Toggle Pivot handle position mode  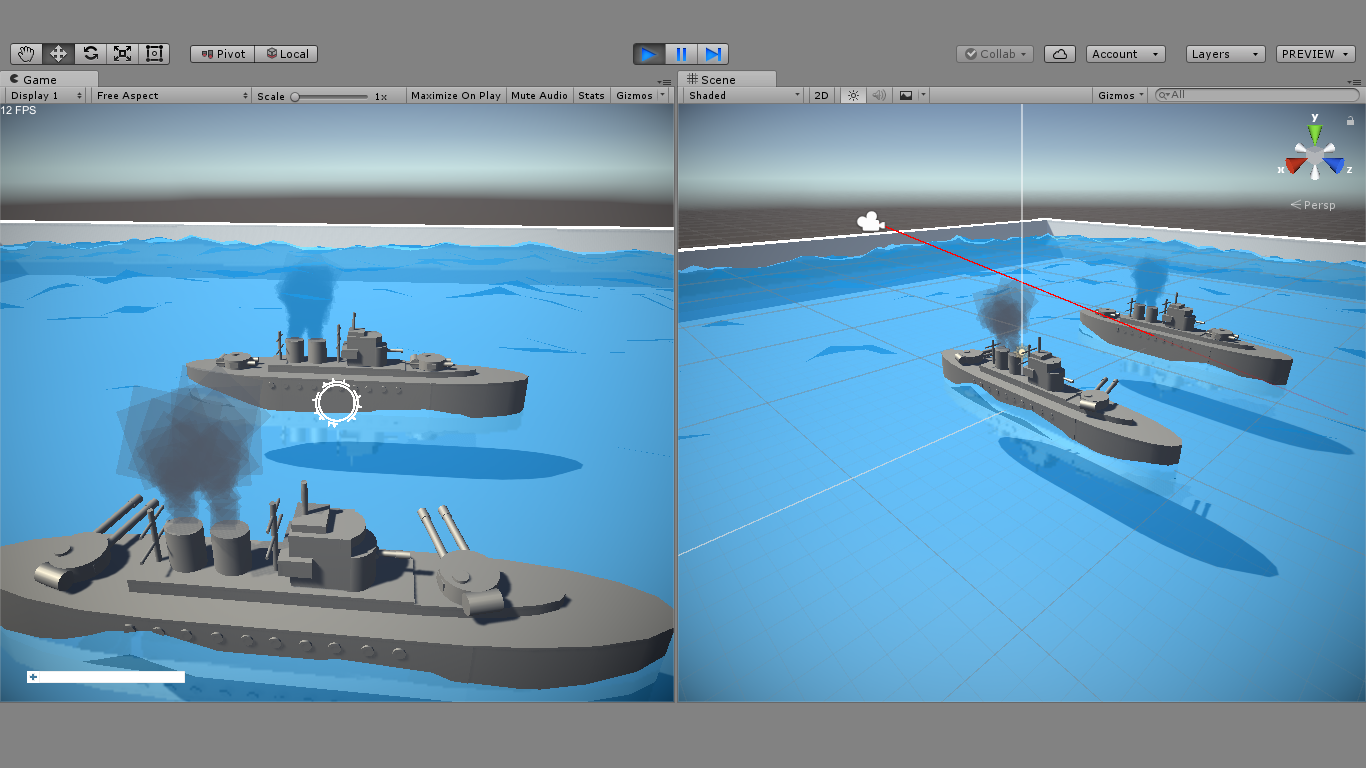223,54
